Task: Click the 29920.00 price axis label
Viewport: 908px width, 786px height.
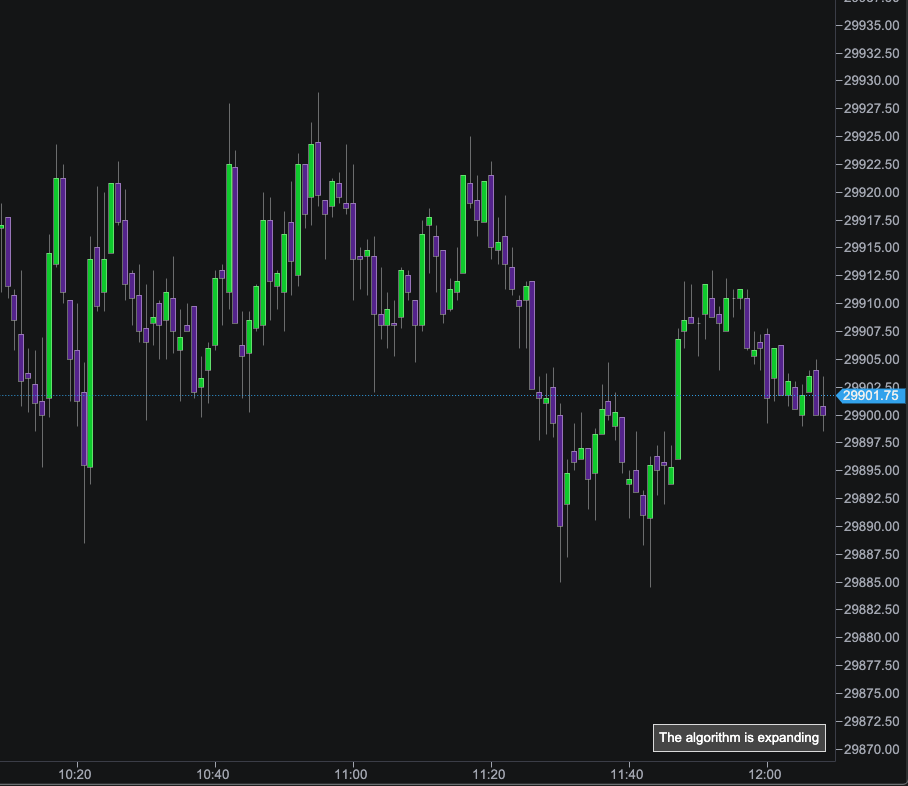Action: [x=872, y=192]
